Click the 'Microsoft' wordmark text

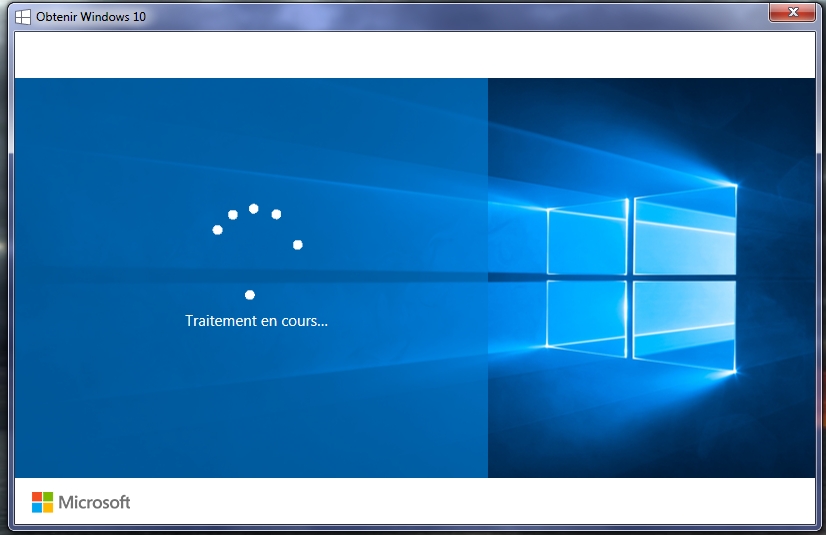click(x=94, y=502)
